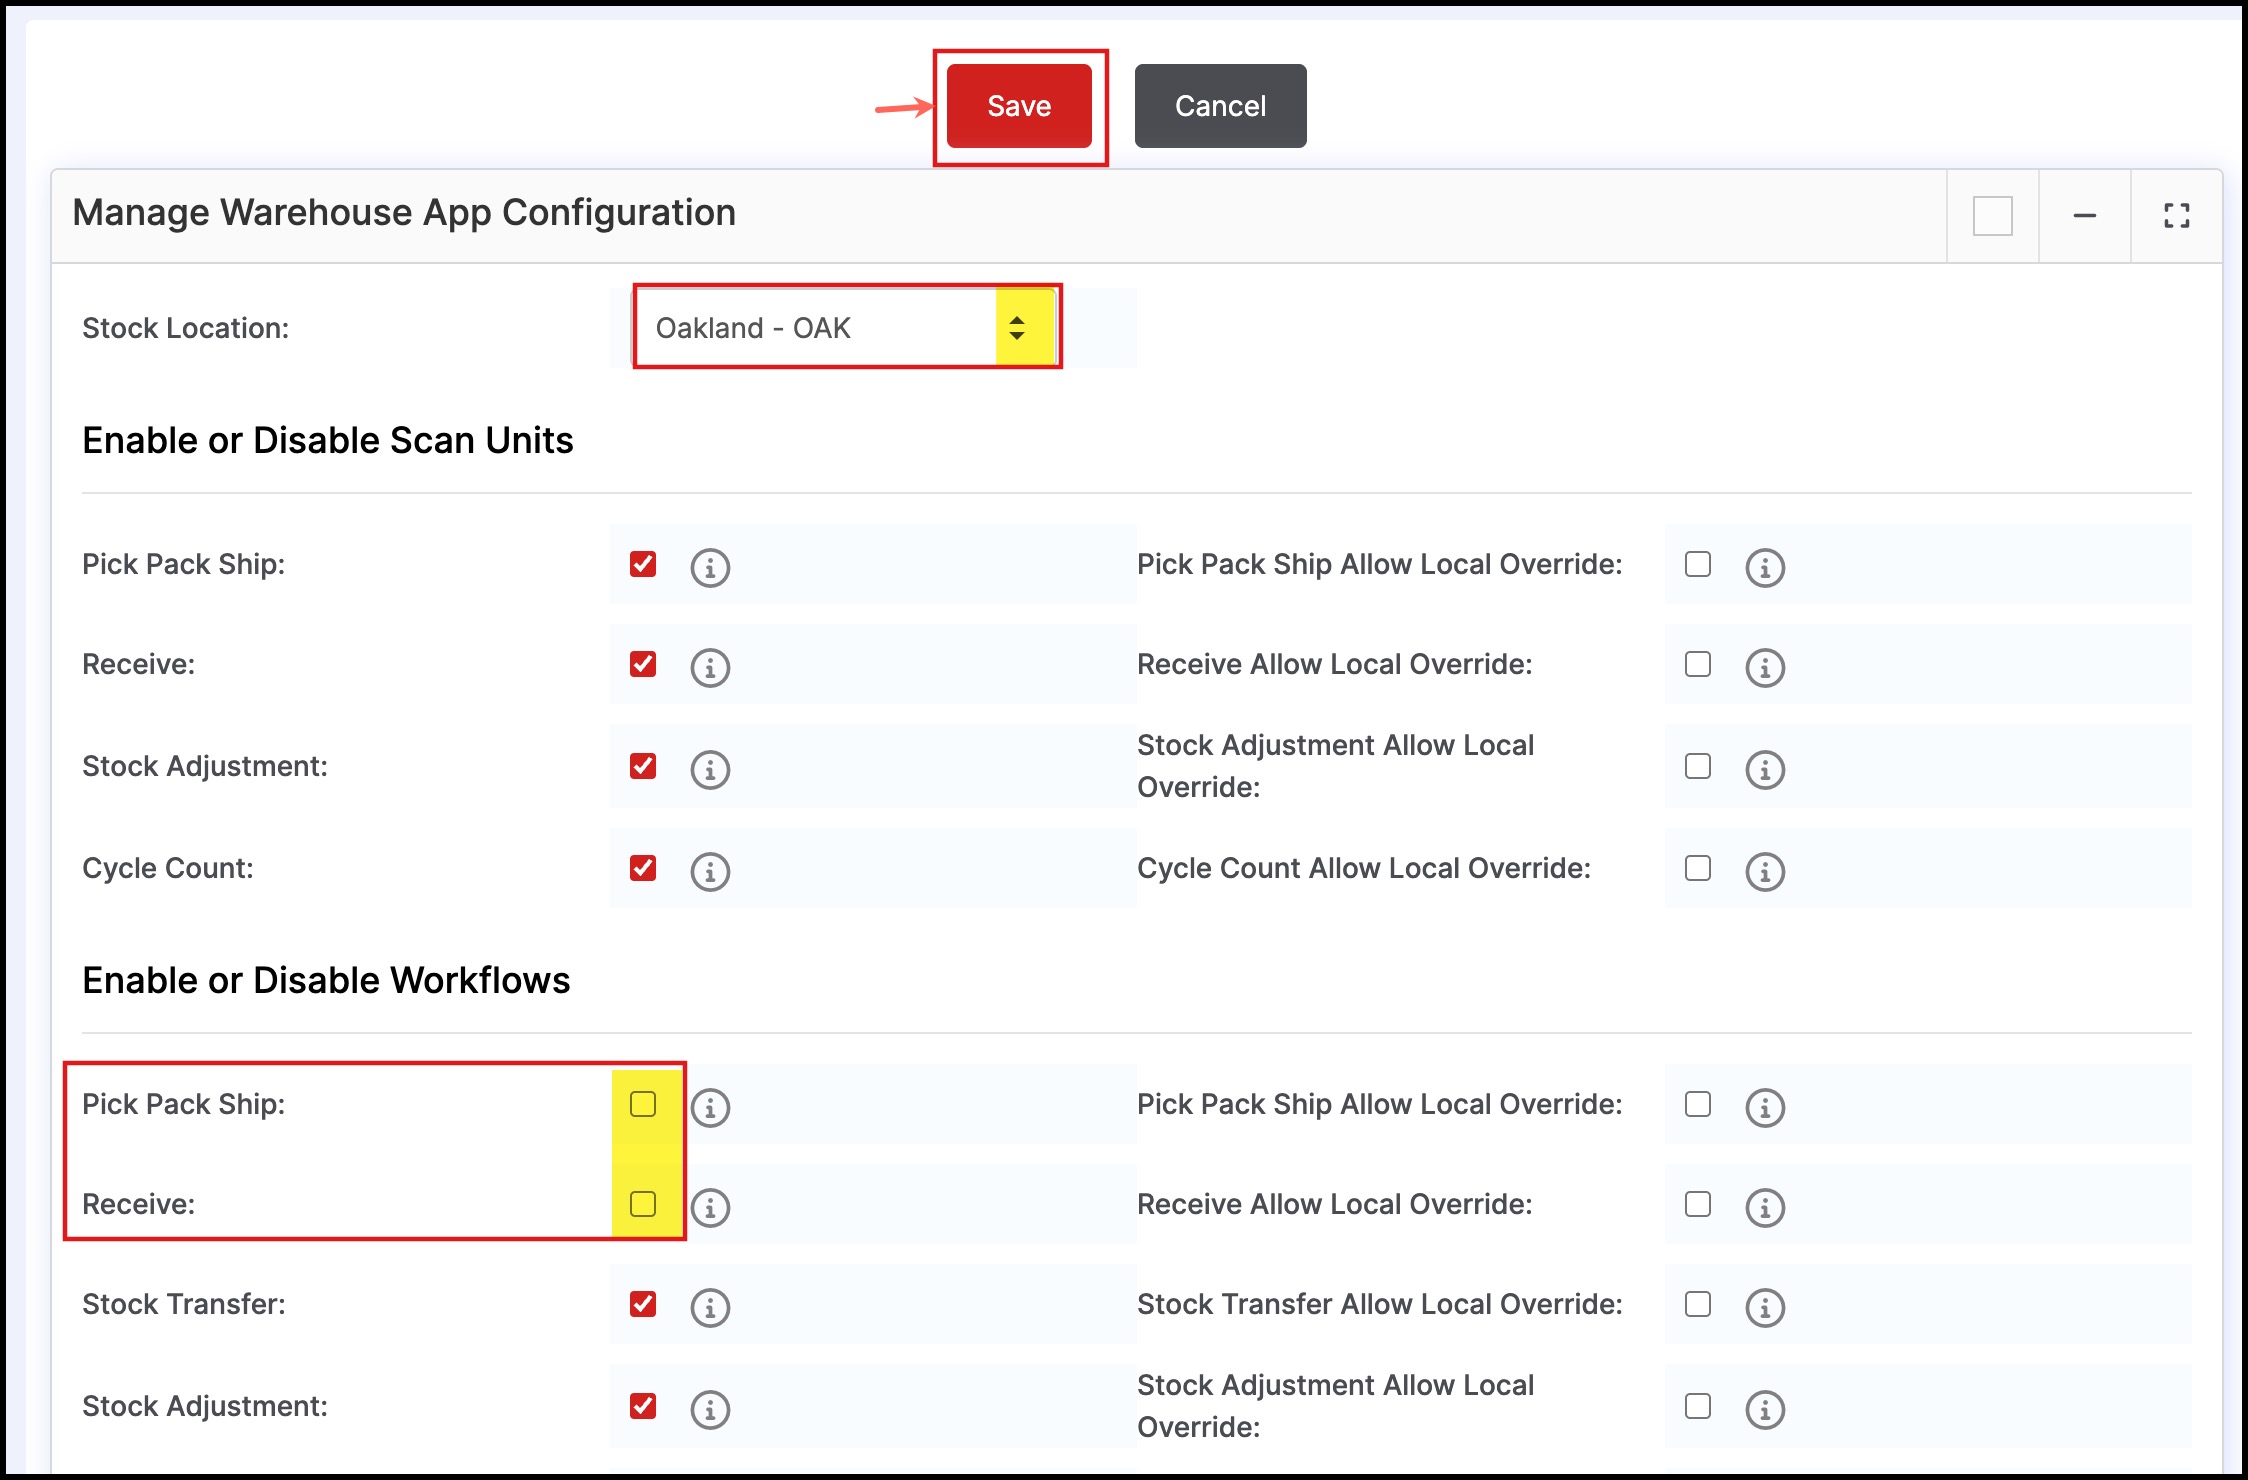Check Scan Units Receive Allow Local Override
Screen dimensions: 2248x1480
1698,664
